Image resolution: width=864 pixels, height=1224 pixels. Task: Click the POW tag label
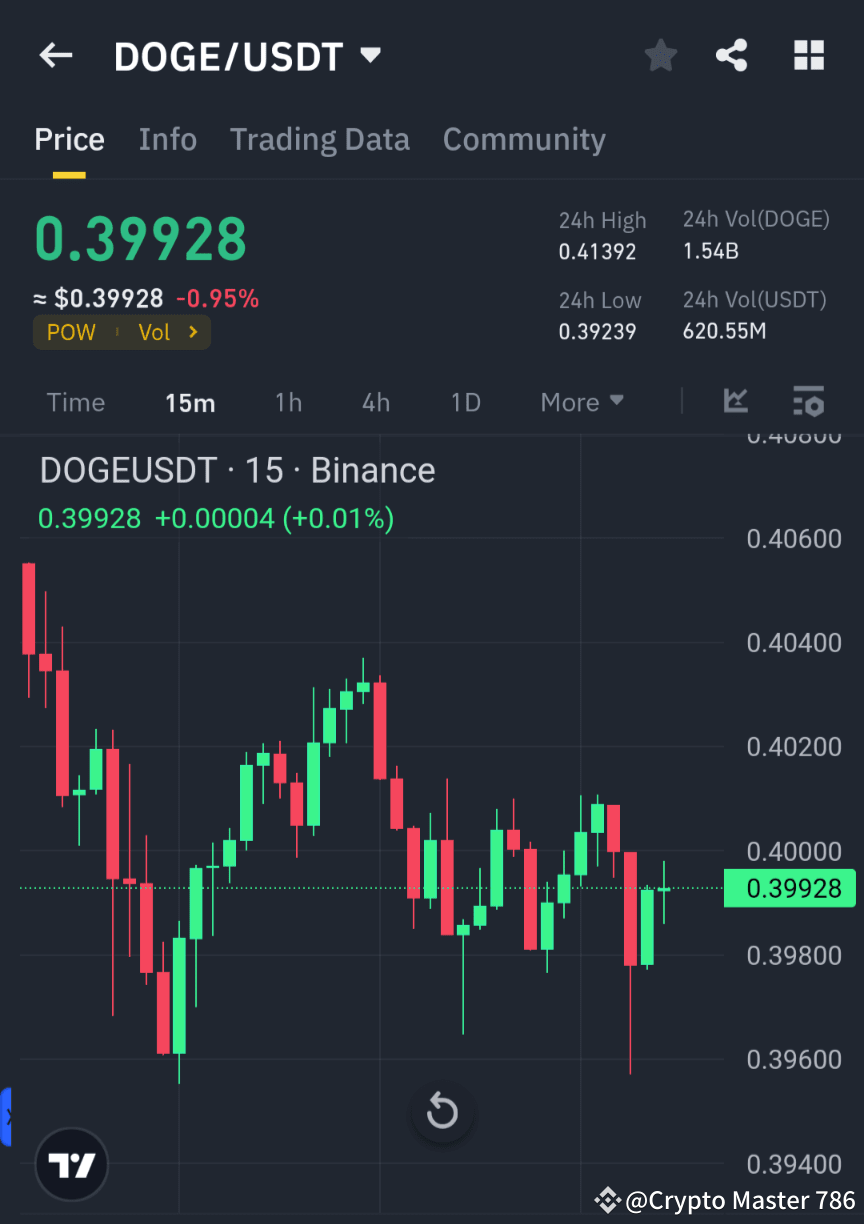pyautogui.click(x=70, y=332)
